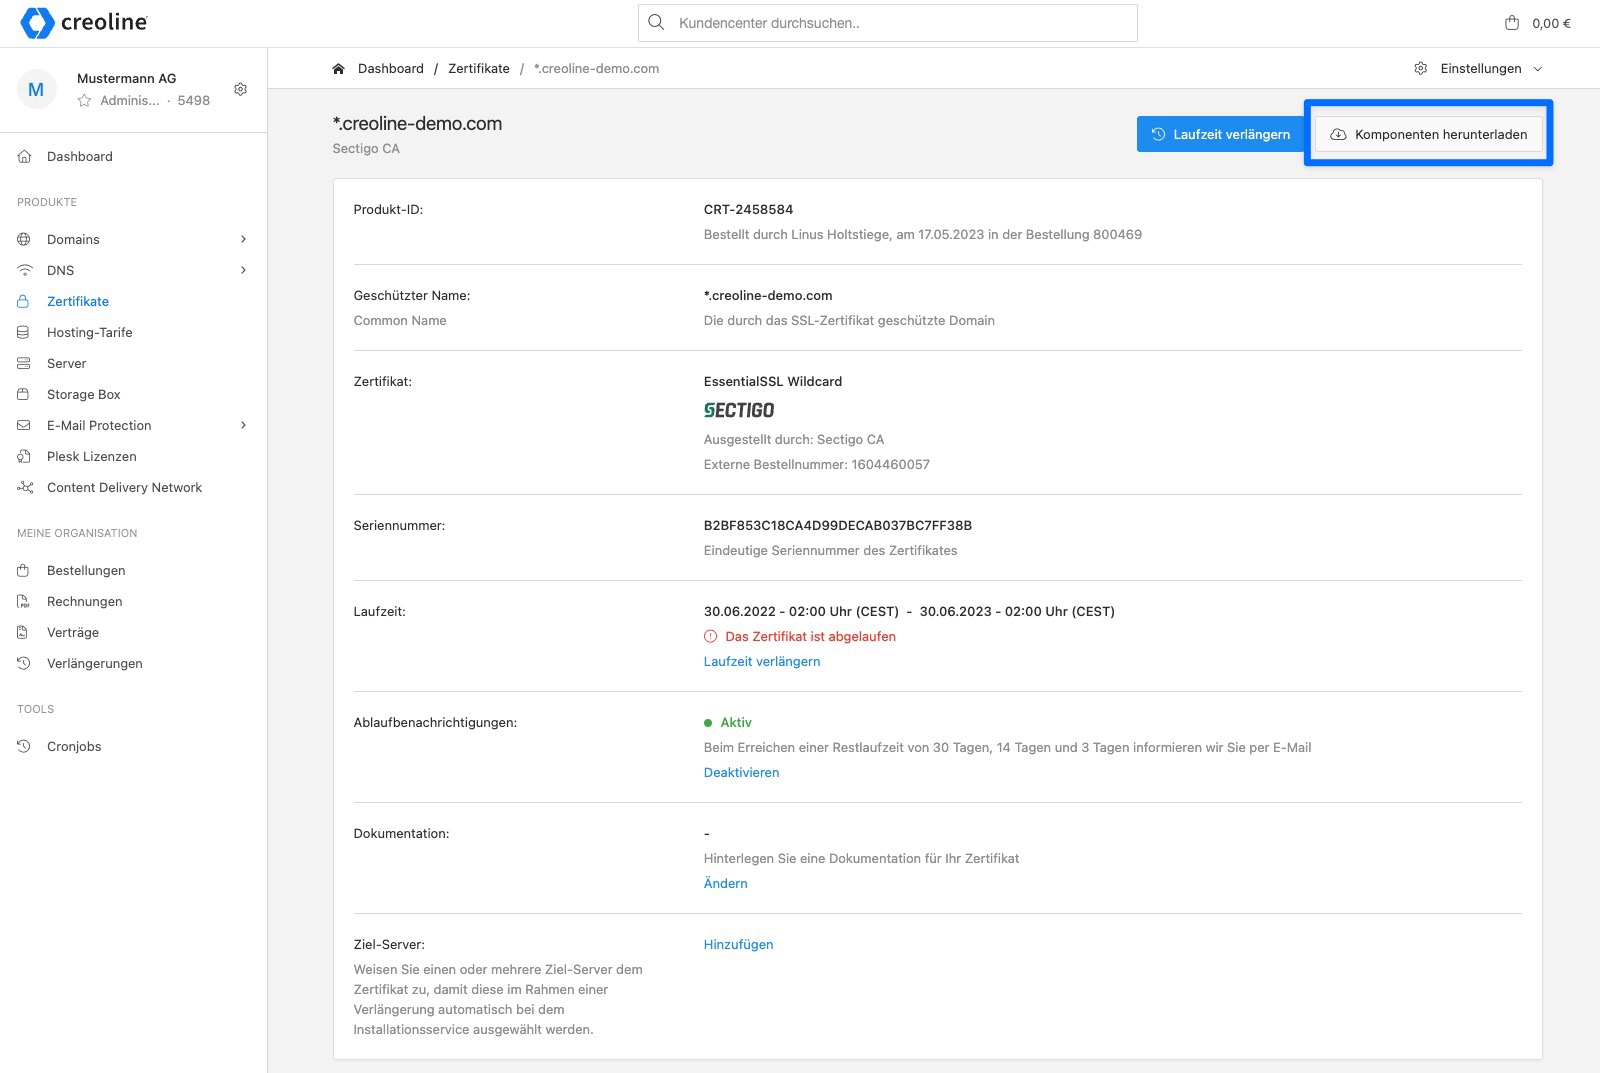Click the Hosting-Tarife database icon
Screen dimensions: 1600x1073
pyautogui.click(x=24, y=332)
